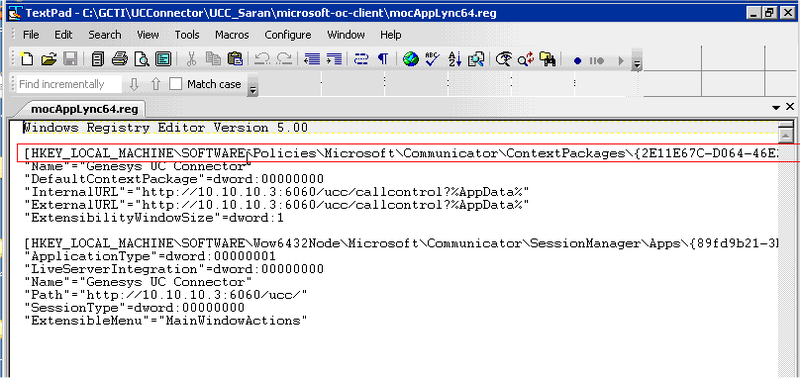Create a new document with New icon
The height and width of the screenshot is (378, 800).
(x=27, y=60)
